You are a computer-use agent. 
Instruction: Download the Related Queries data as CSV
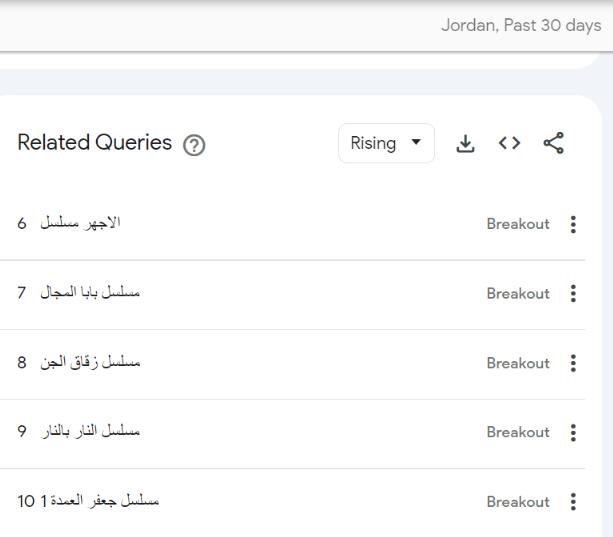point(465,144)
